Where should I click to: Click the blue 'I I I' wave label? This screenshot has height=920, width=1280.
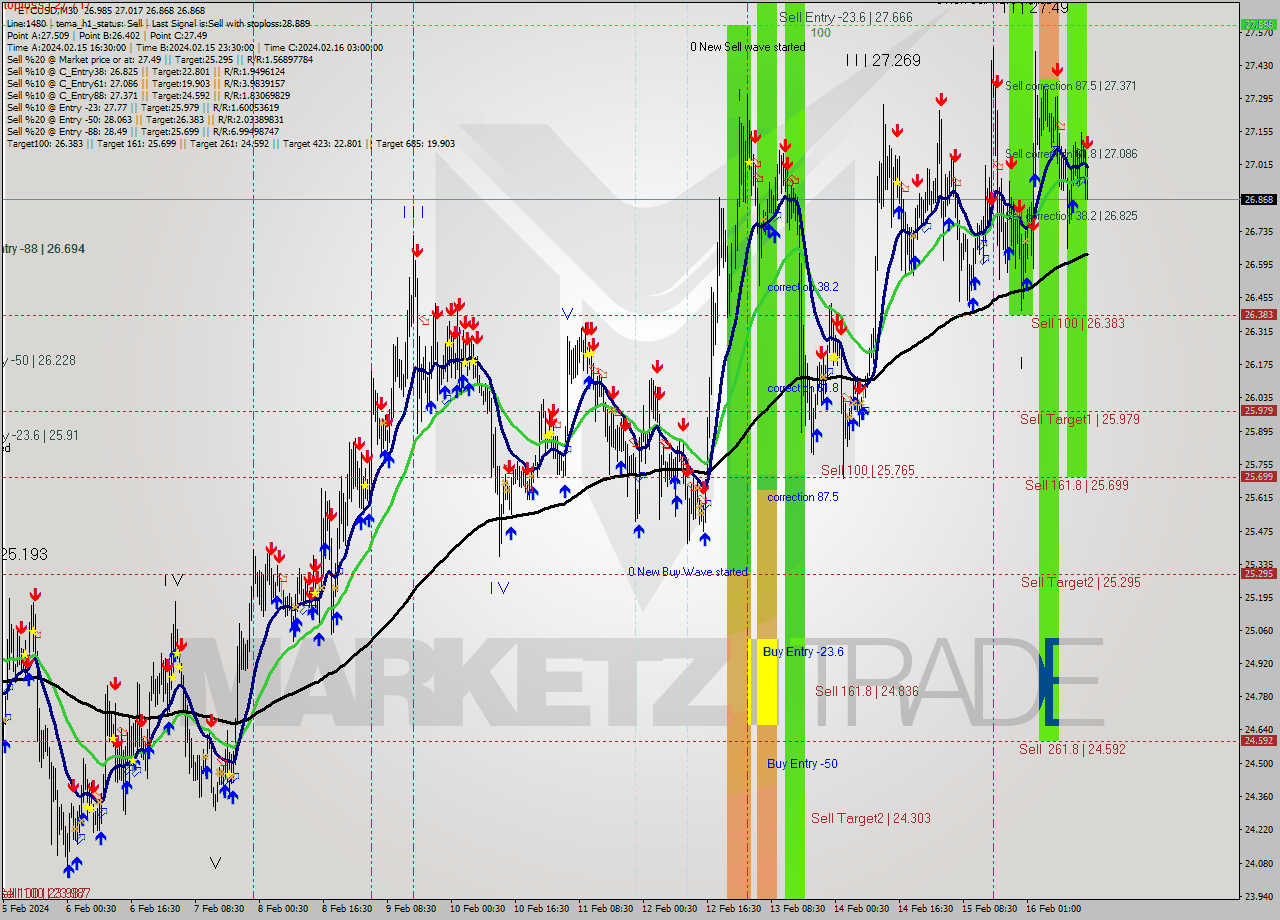413,212
